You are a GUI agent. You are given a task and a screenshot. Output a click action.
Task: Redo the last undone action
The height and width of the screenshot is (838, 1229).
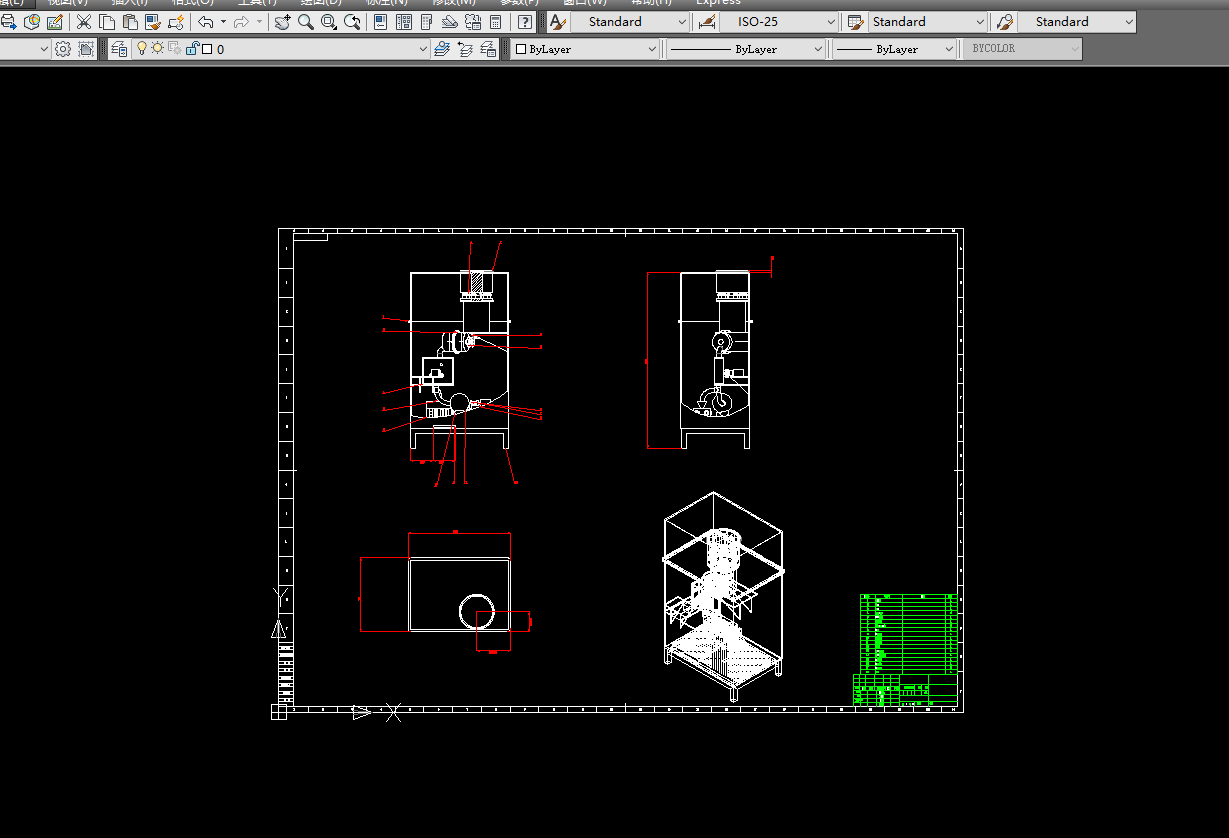point(241,22)
